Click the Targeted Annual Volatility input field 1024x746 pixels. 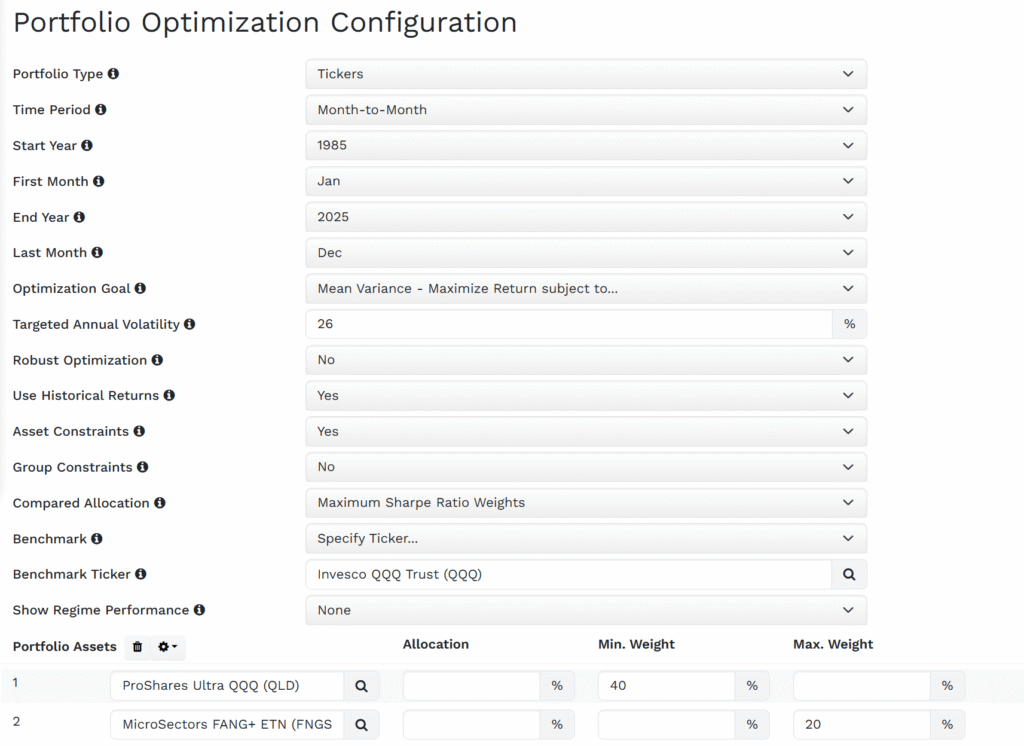(x=568, y=324)
